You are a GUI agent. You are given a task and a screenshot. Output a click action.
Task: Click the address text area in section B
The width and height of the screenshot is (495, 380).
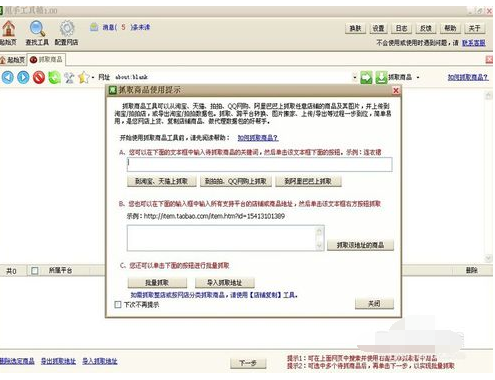221,238
